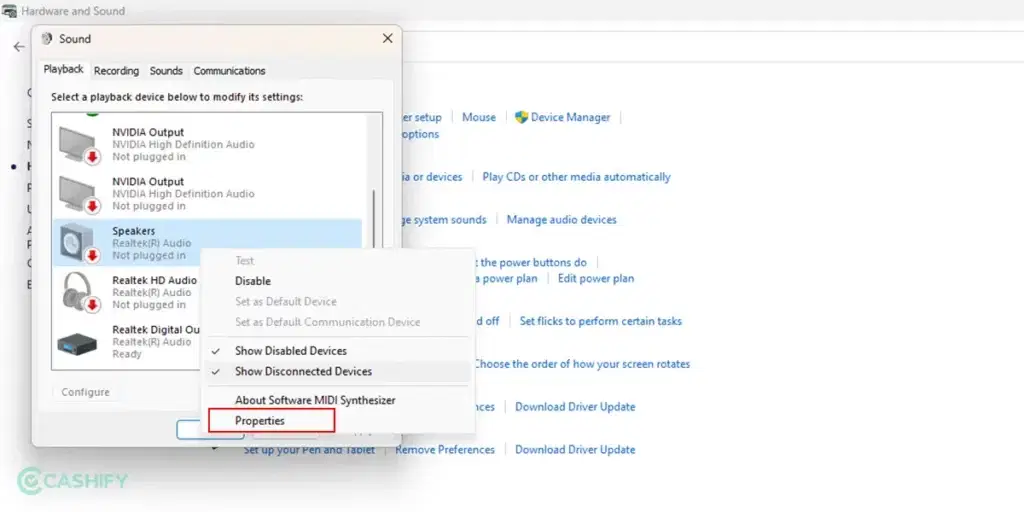1024x512 pixels.
Task: Open Play CDs or other media automatically
Action: pyautogui.click(x=576, y=177)
